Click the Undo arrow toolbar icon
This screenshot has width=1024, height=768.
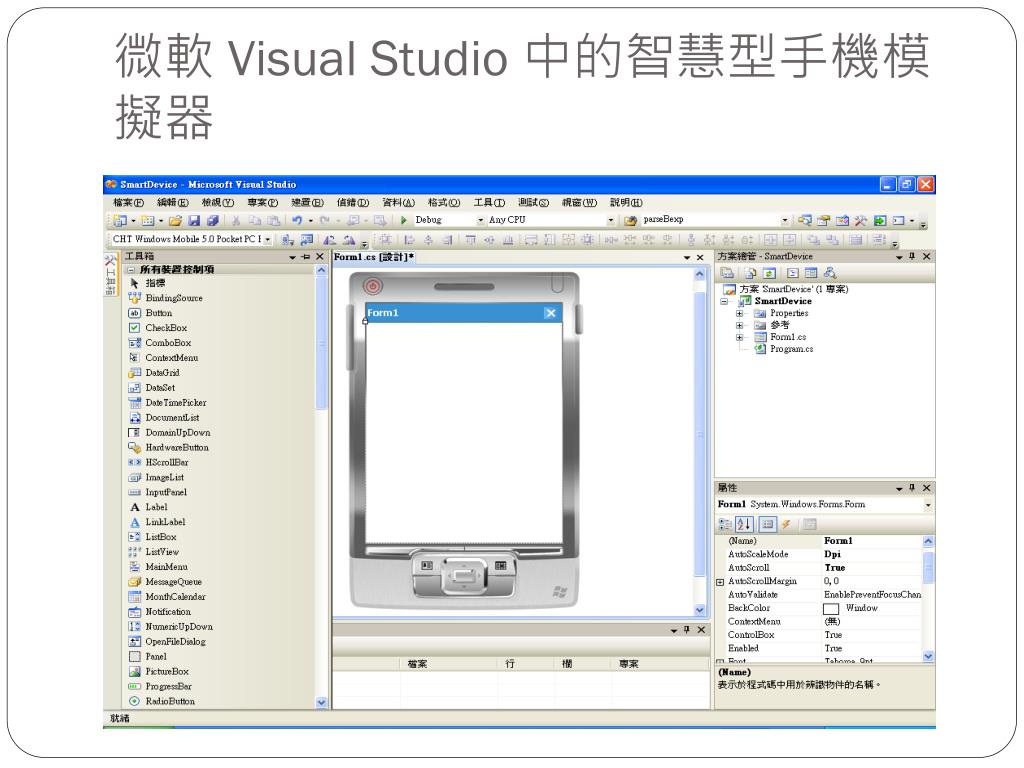click(x=297, y=221)
